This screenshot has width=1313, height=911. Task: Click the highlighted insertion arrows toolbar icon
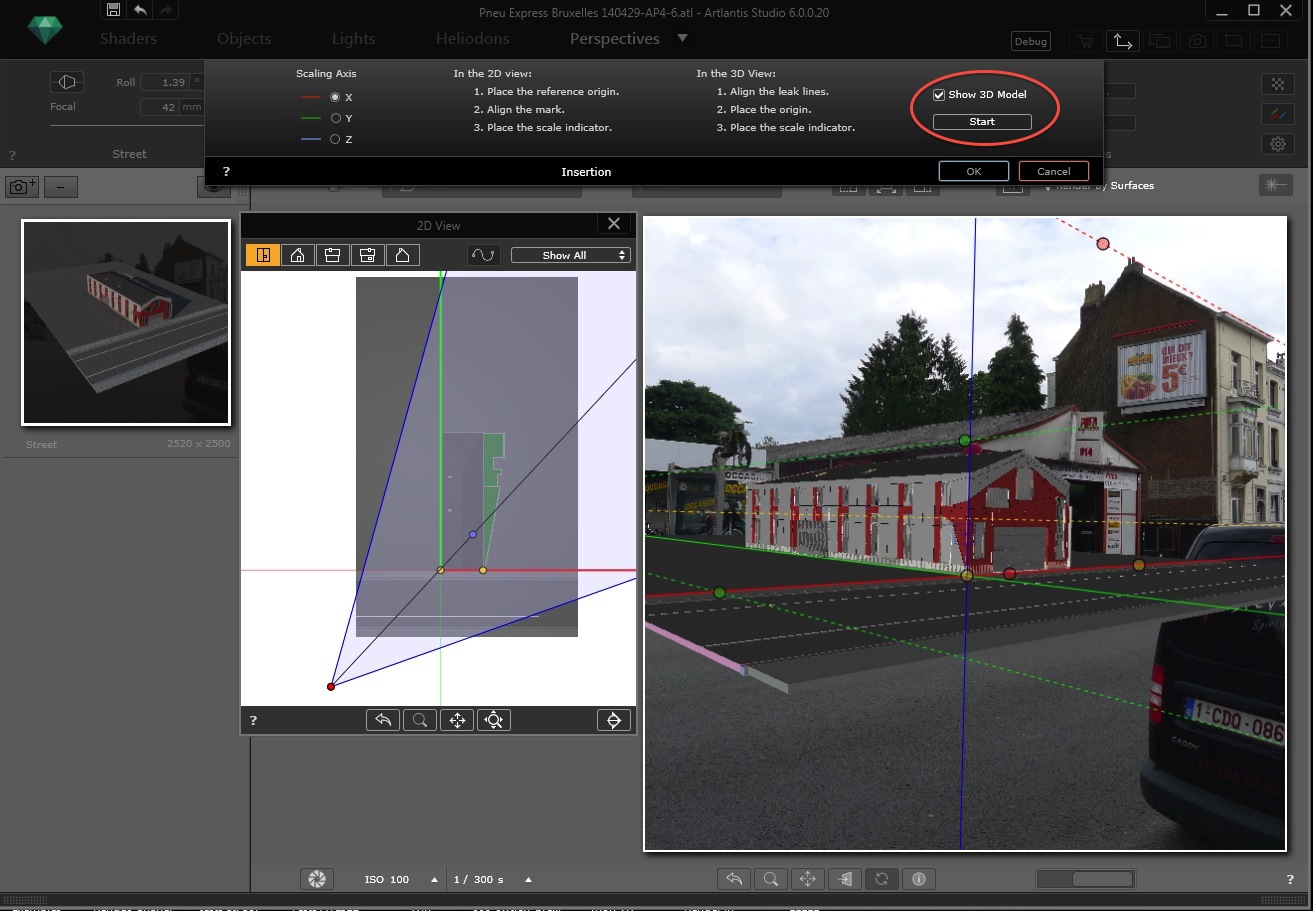click(1122, 41)
